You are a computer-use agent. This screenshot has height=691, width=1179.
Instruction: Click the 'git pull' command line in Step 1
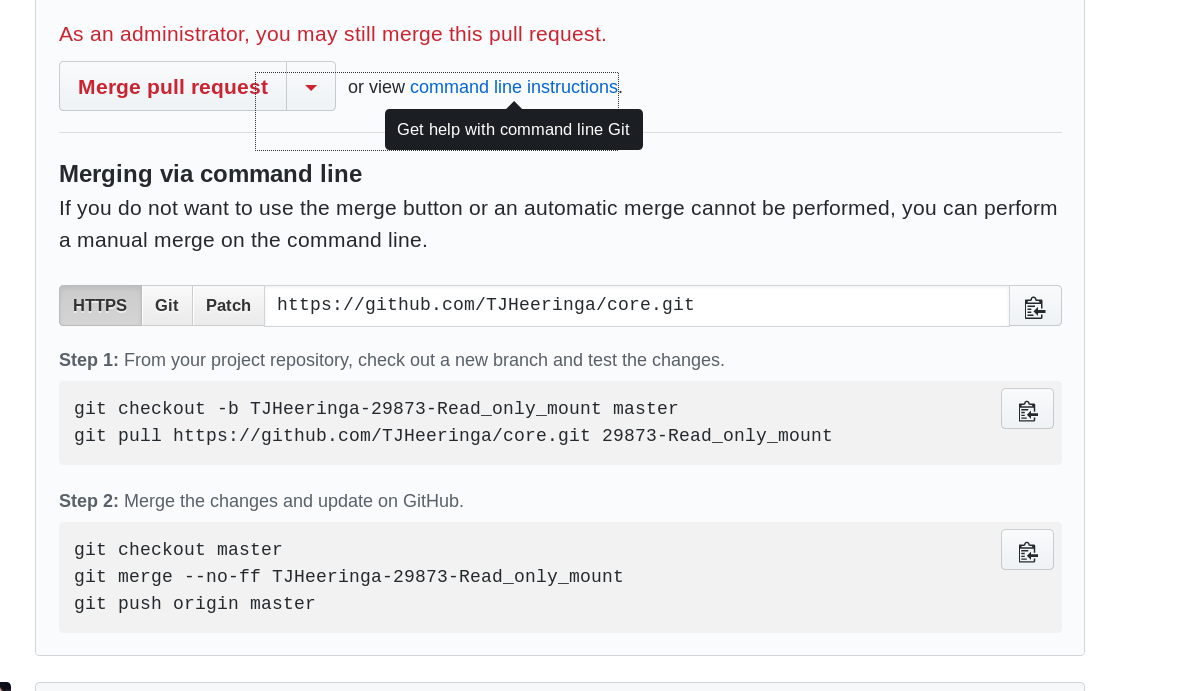pyautogui.click(x=453, y=436)
